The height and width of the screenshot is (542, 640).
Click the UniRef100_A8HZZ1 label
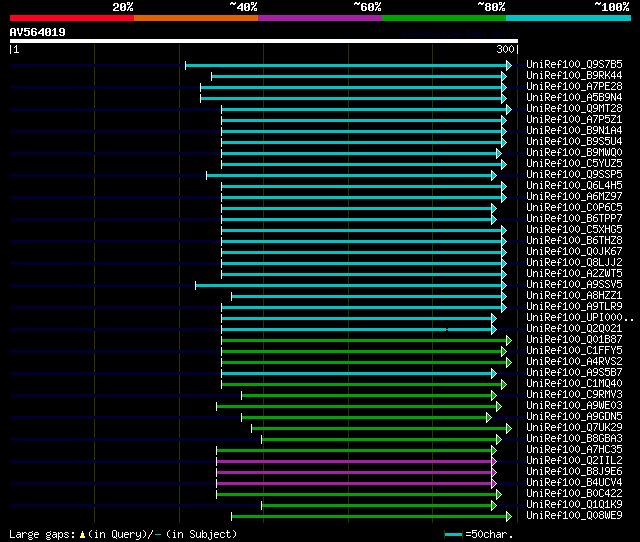pyautogui.click(x=574, y=295)
